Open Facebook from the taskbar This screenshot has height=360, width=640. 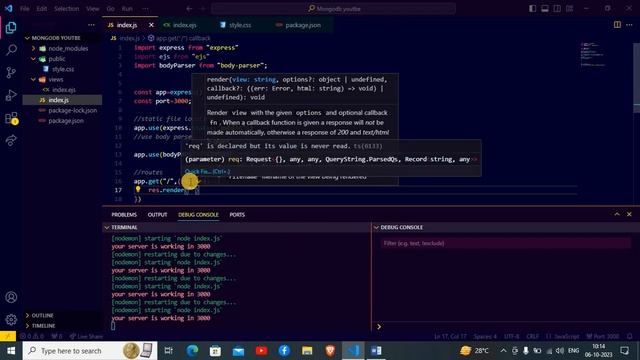coord(284,351)
